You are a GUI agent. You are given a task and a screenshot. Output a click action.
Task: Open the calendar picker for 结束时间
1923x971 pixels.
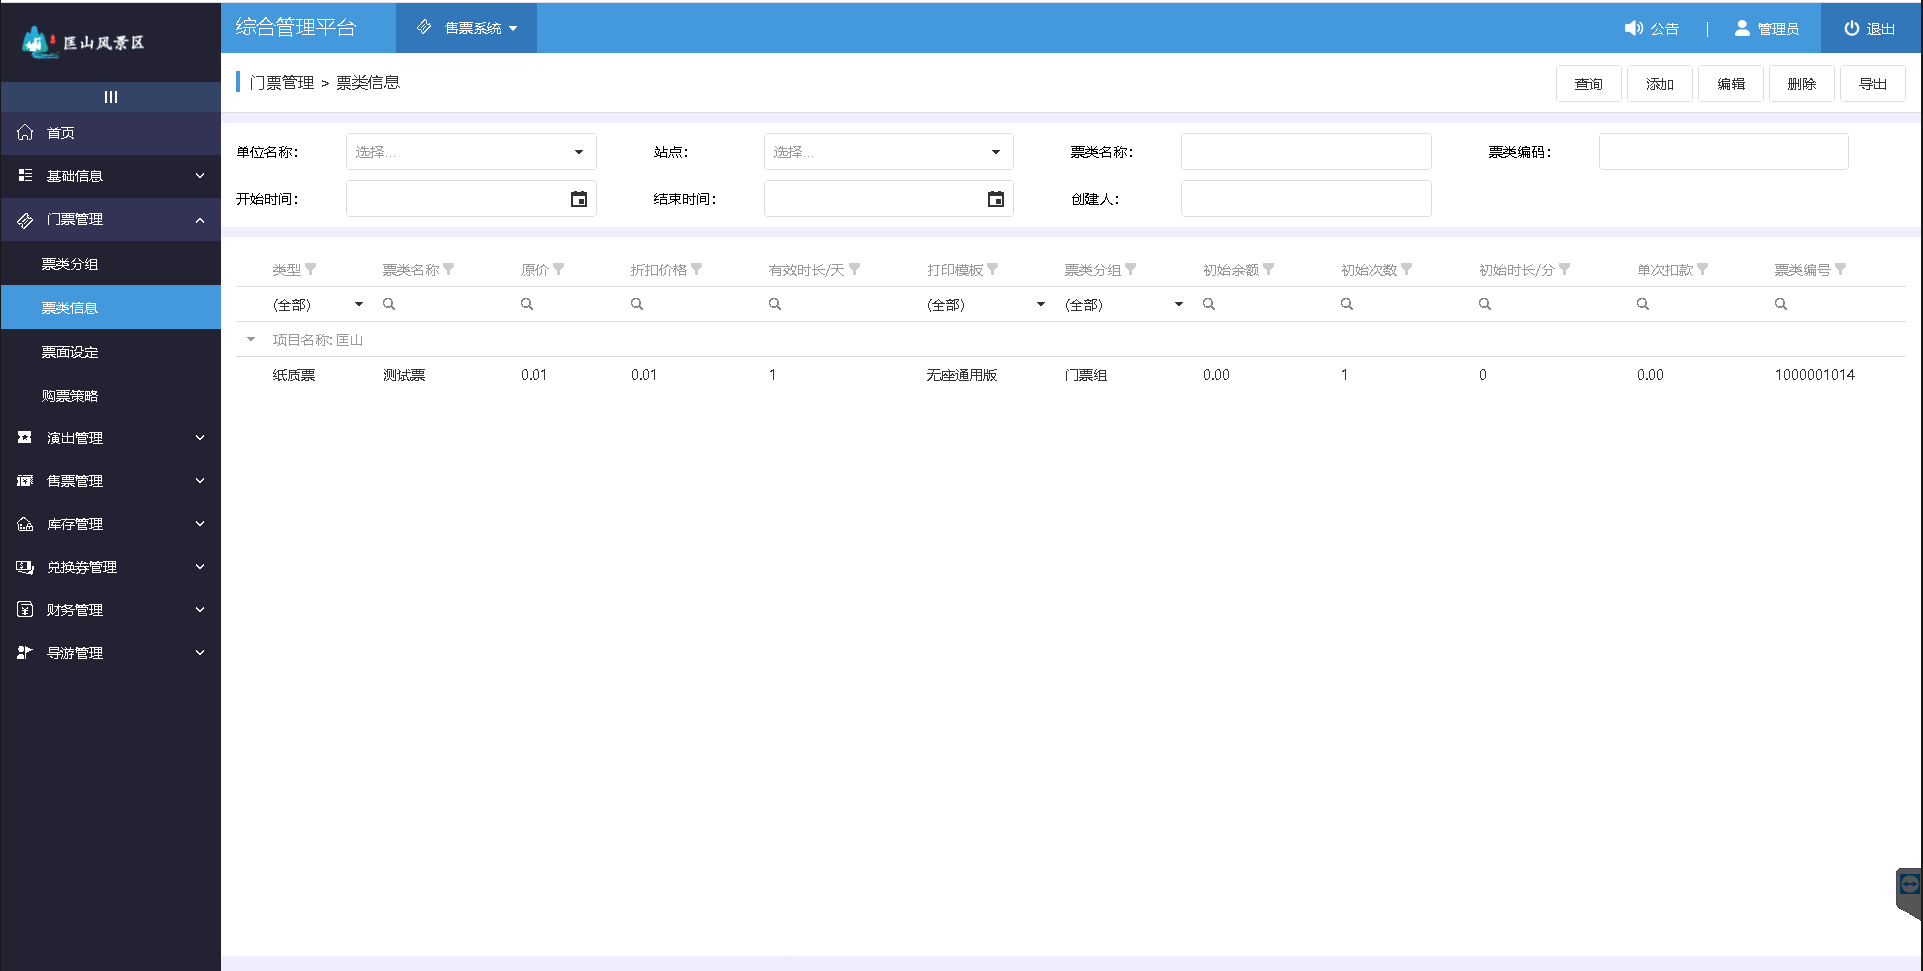tap(995, 198)
